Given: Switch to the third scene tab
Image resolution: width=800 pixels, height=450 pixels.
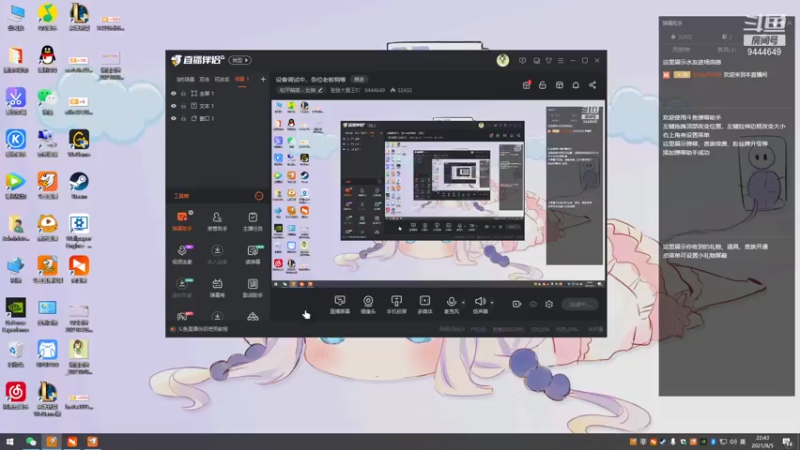Looking at the screenshot, I should point(221,79).
